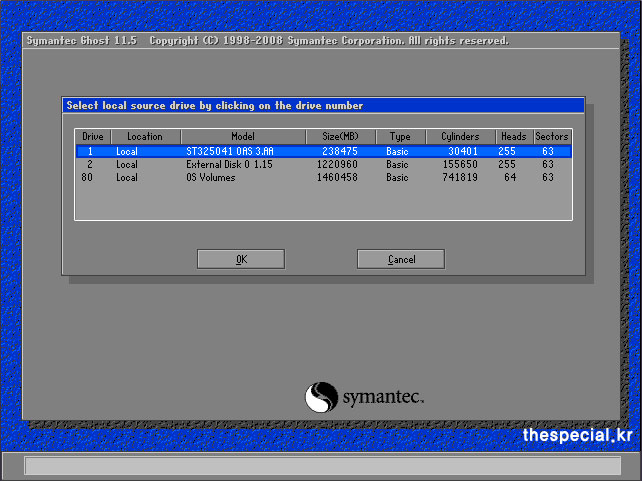Click heads value 255 in External Disk row
This screenshot has width=642, height=481.
pos(507,164)
